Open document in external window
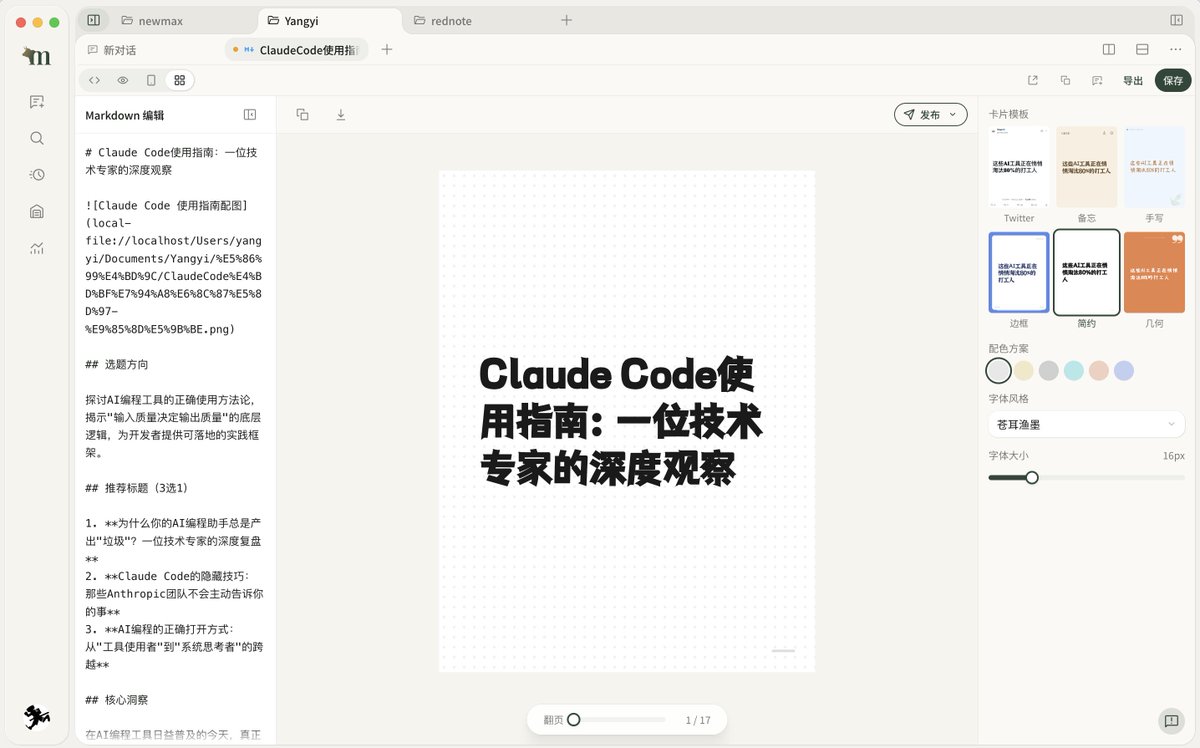 (x=1033, y=81)
